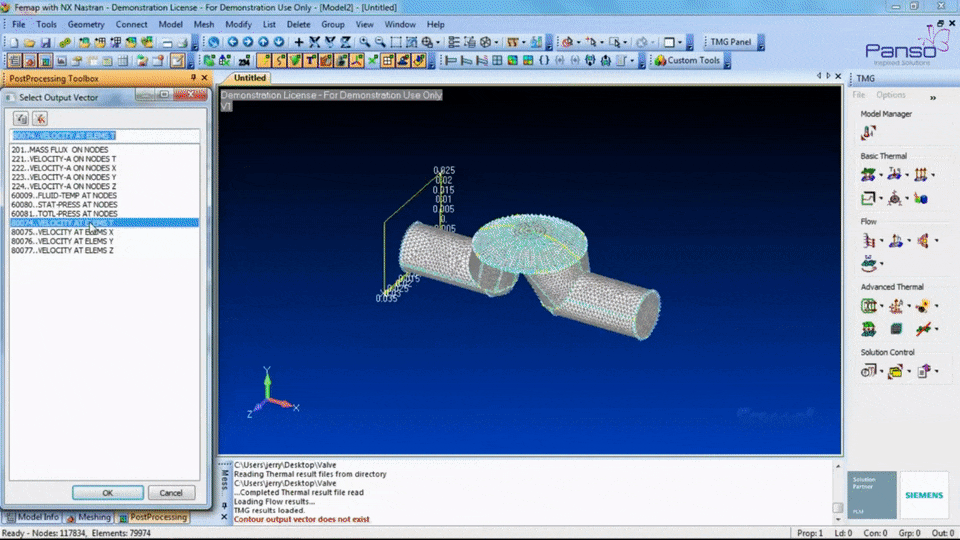This screenshot has height=540, width=960.
Task: Open dropdown next to first Advanced Thermal icon
Action: (882, 306)
